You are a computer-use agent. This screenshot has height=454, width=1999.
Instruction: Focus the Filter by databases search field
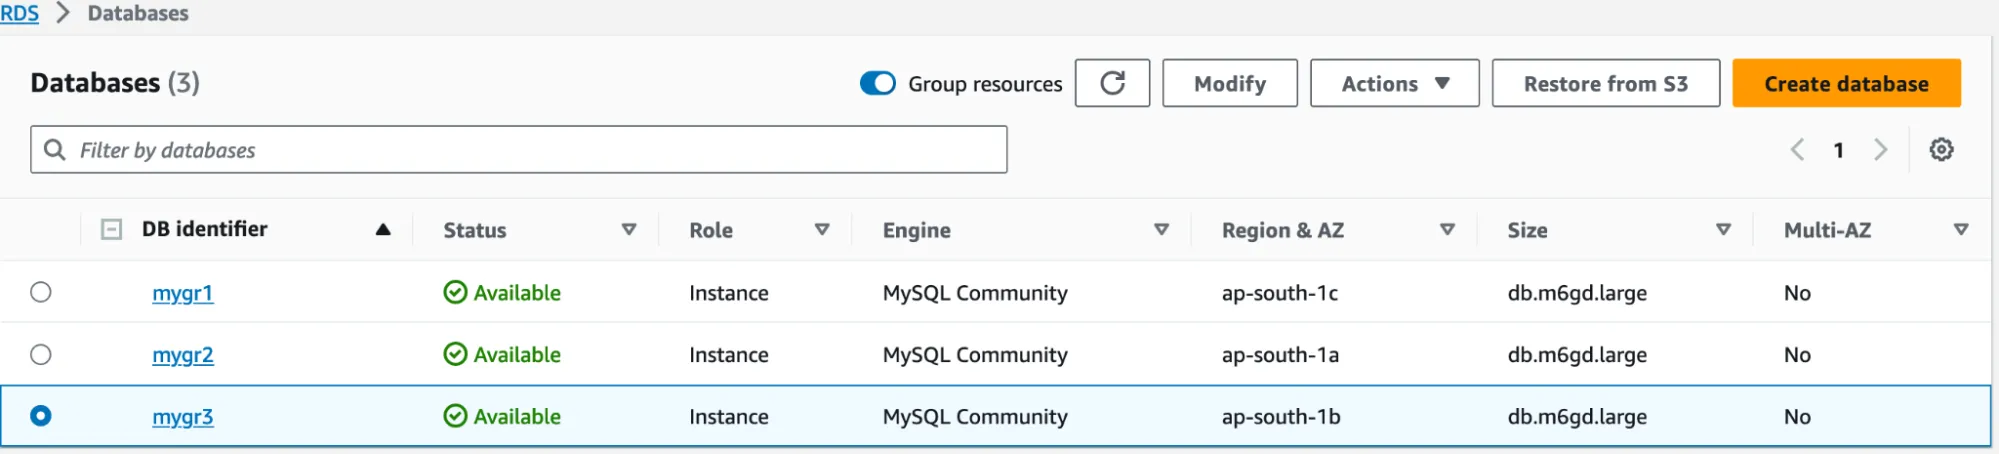click(x=530, y=150)
